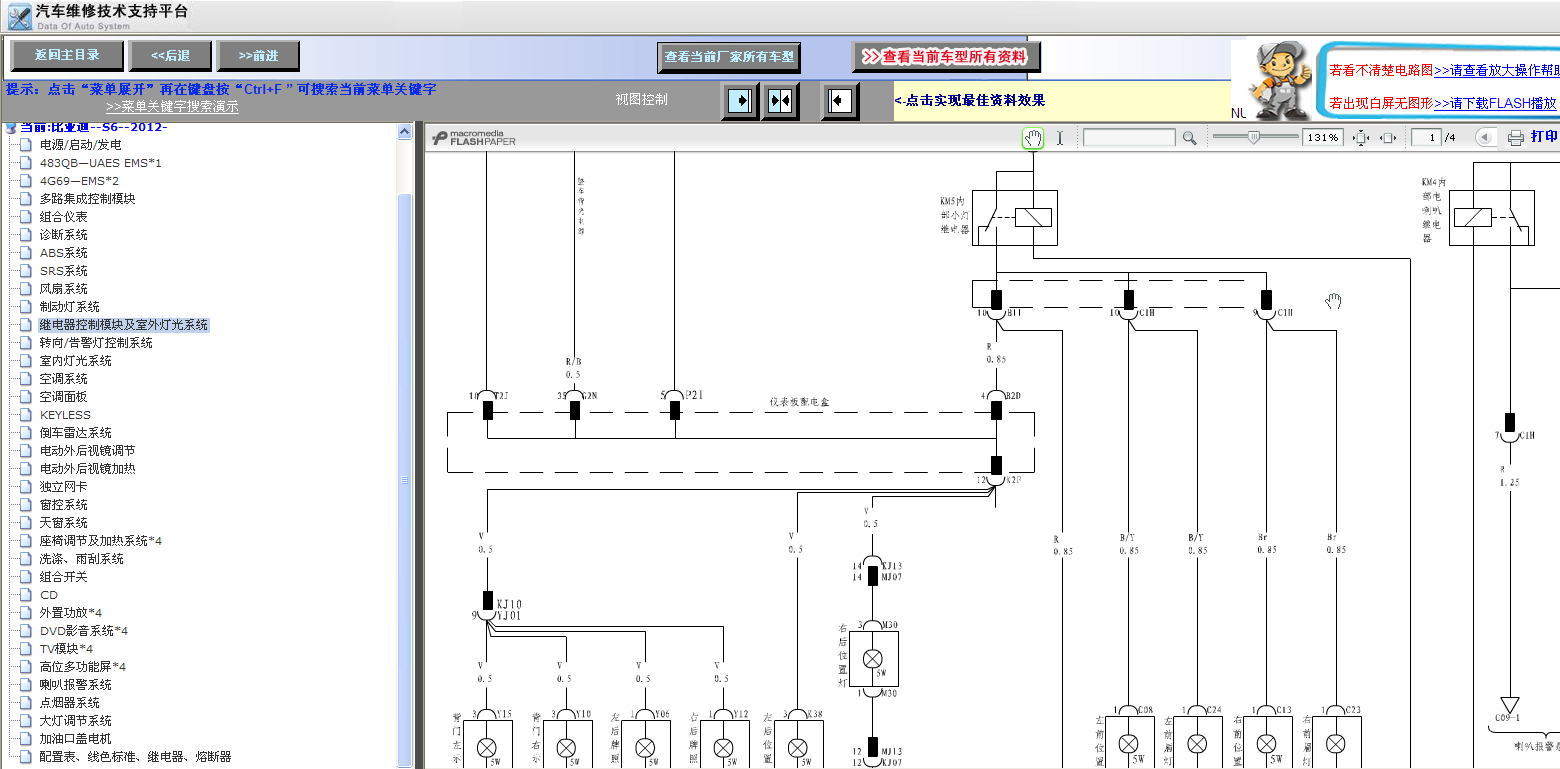Select 继电器控制模块及室外灯光系统 entry
1560x769 pixels.
pos(123,325)
